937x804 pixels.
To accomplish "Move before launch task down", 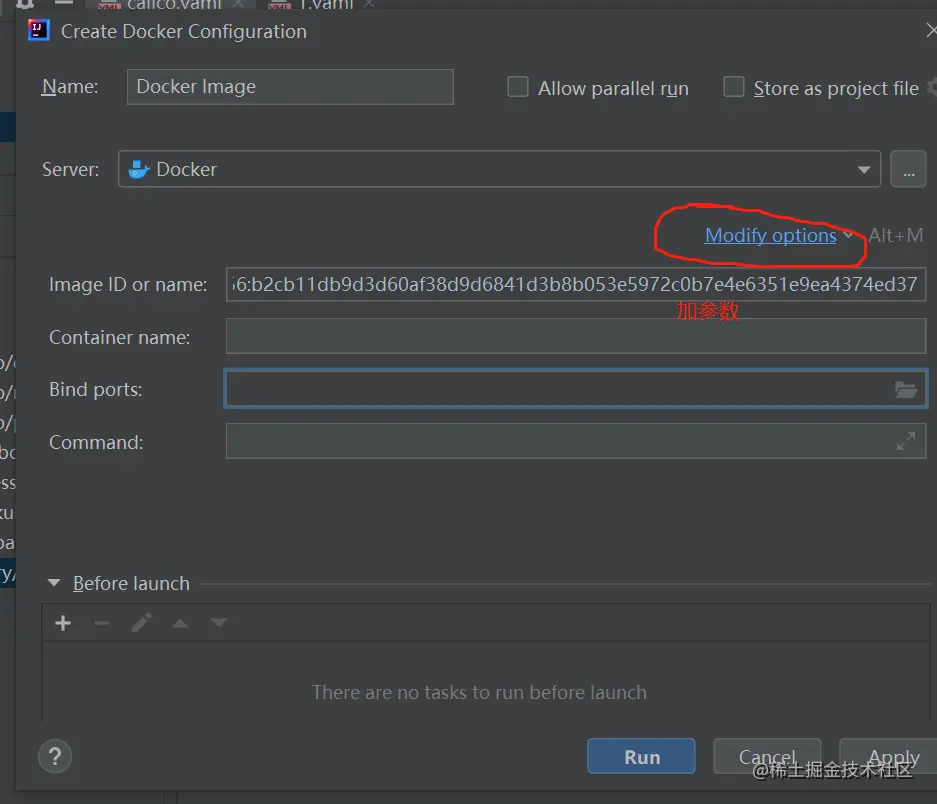I will [219, 623].
